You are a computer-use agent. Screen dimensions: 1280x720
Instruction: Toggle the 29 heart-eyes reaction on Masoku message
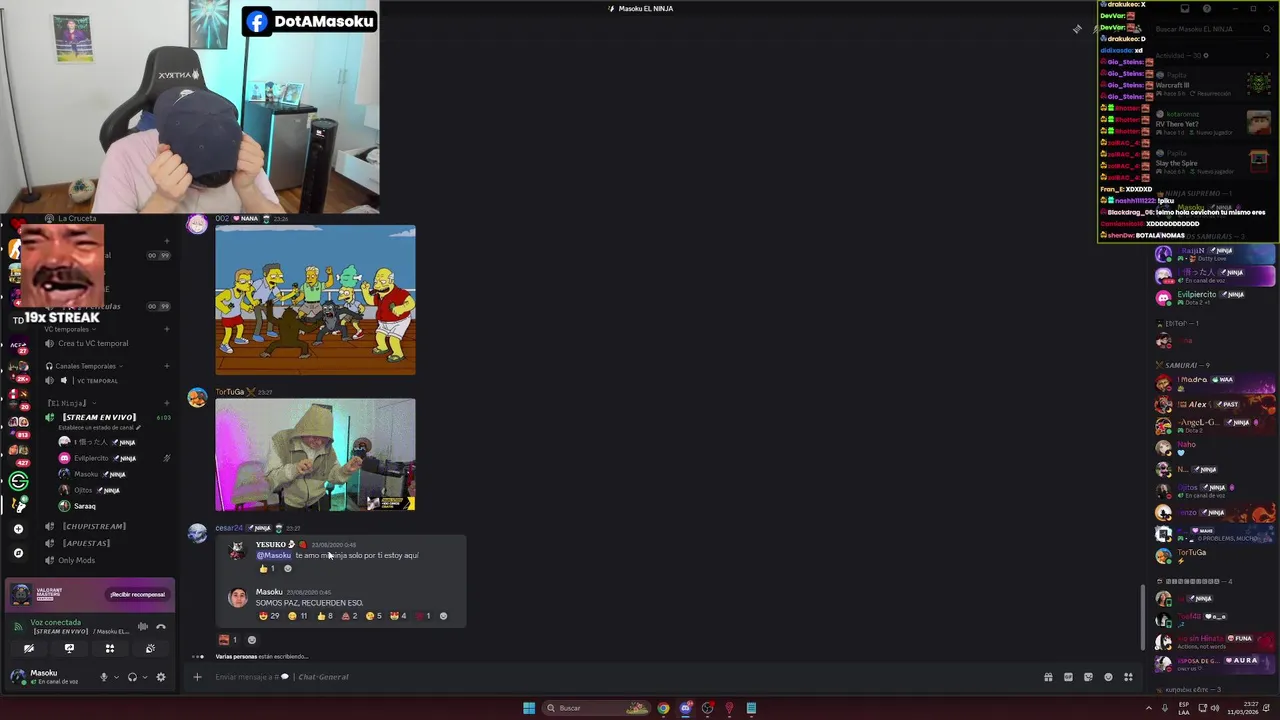[269, 616]
